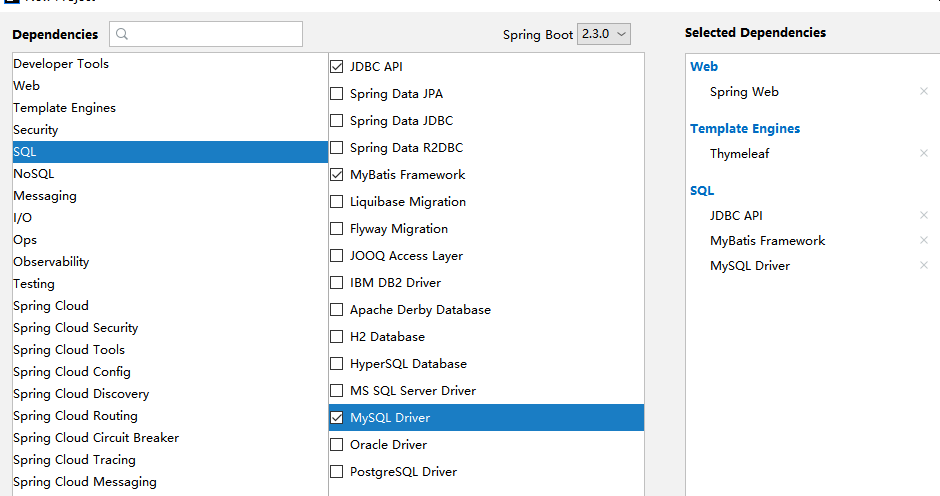This screenshot has height=496, width=940.
Task: Select the Spring Cloud Config category
Action: (72, 372)
